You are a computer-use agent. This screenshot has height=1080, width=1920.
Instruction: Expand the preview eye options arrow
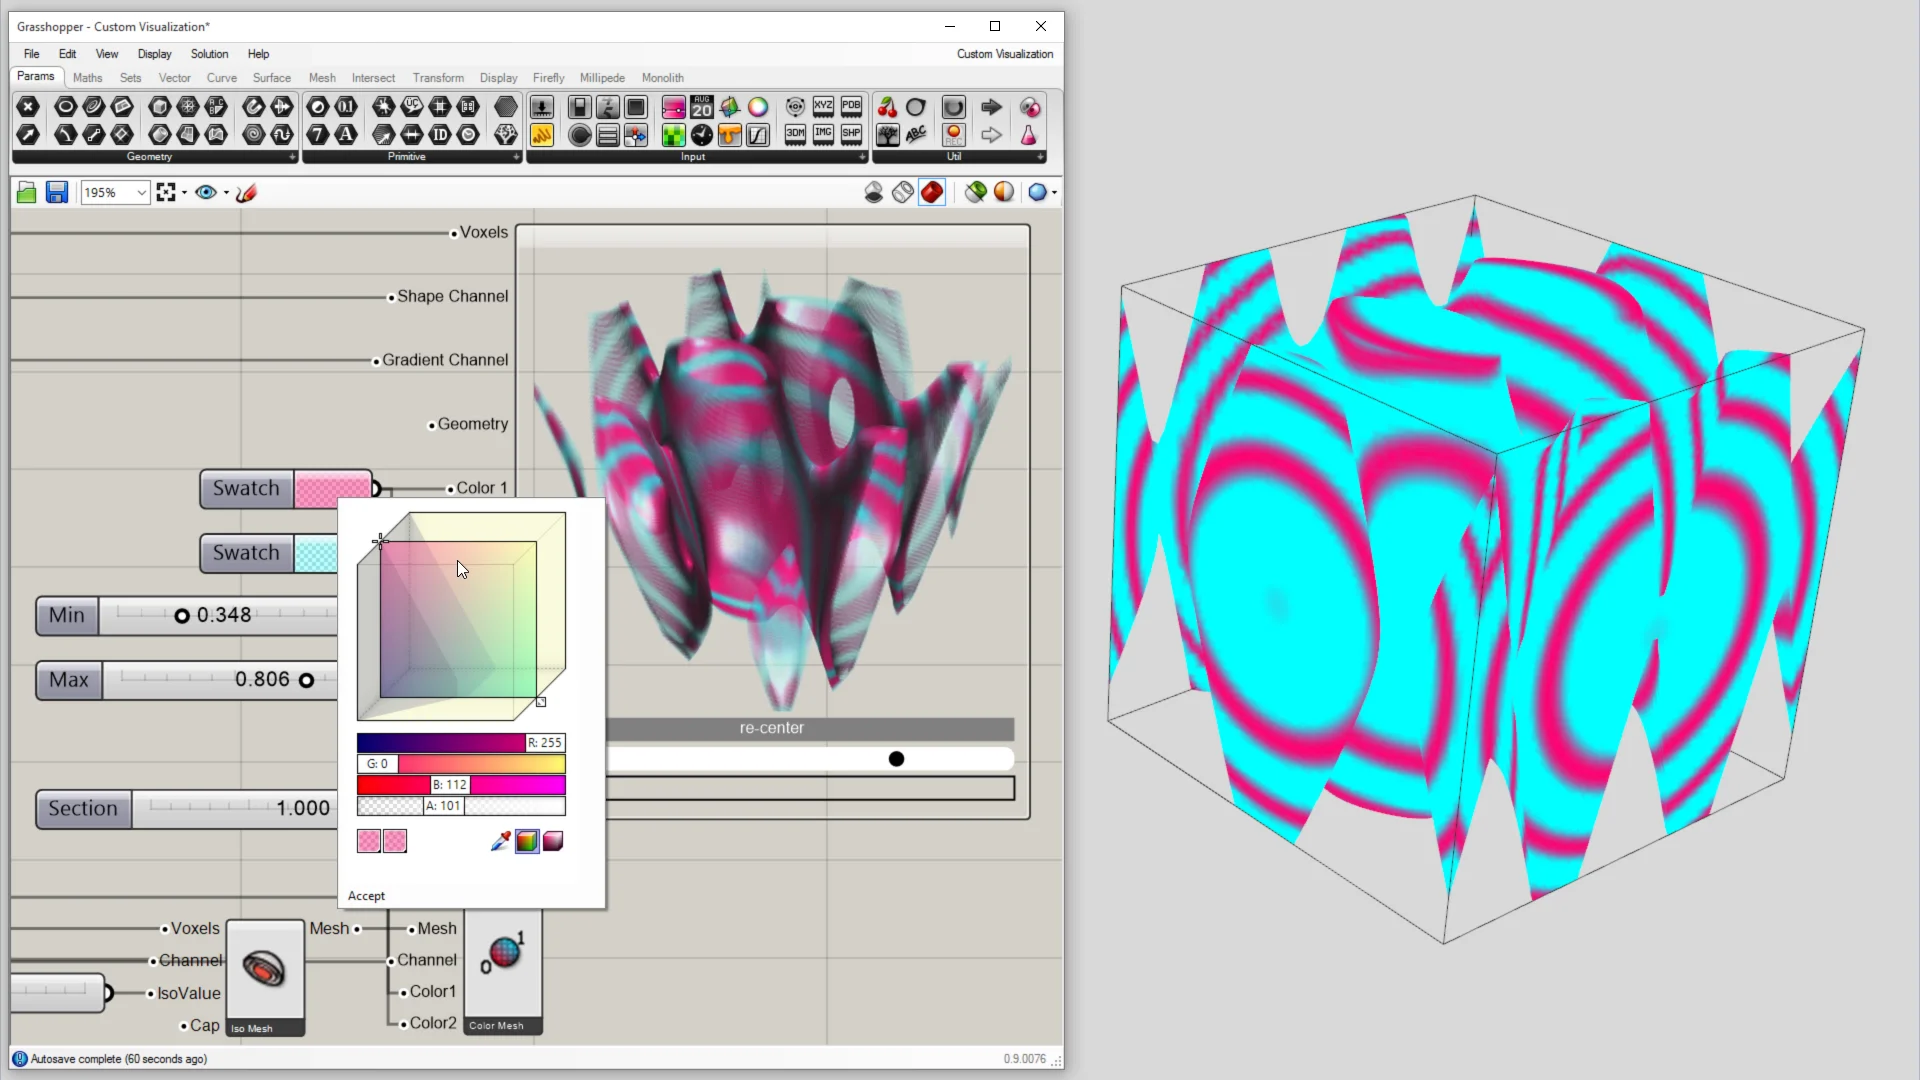click(226, 192)
